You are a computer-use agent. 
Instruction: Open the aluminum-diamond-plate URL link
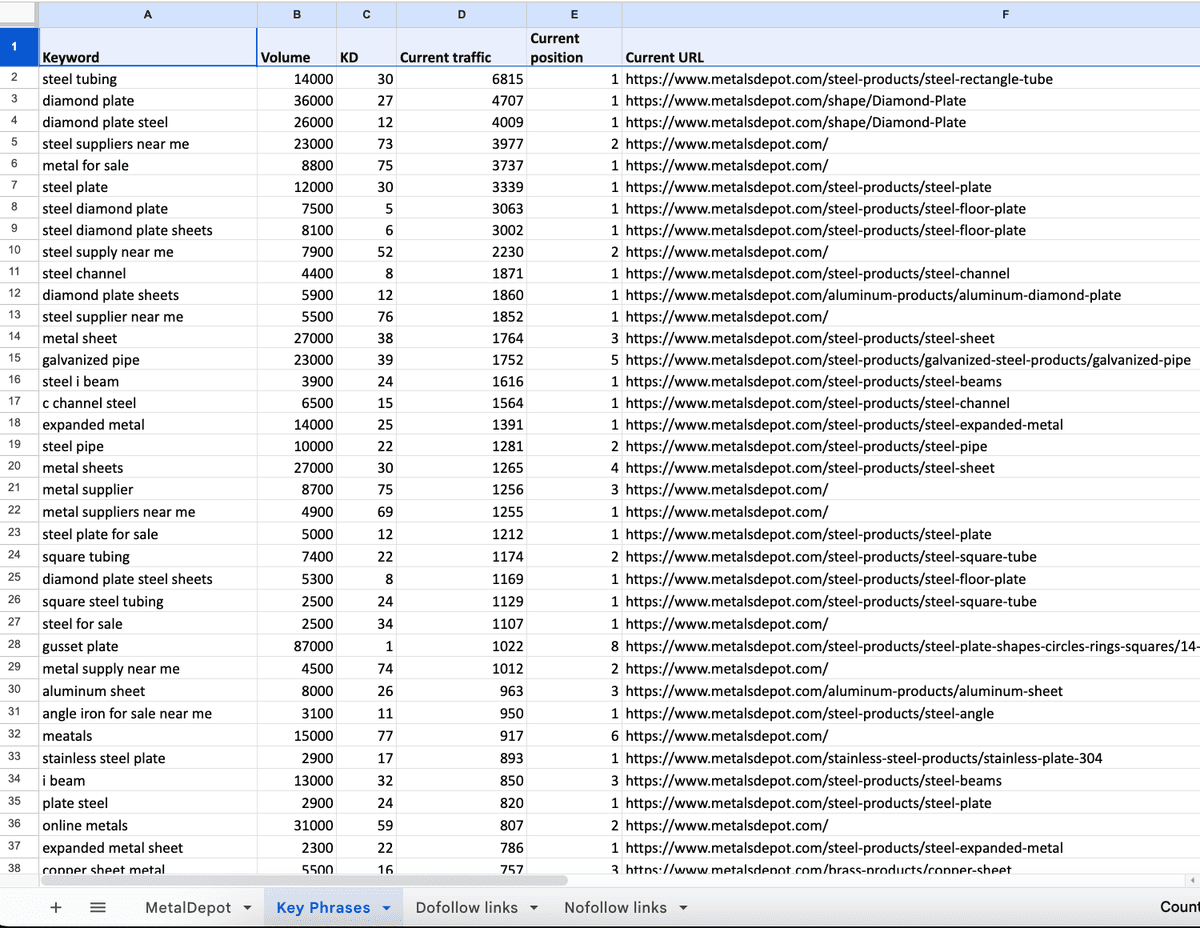pos(873,295)
